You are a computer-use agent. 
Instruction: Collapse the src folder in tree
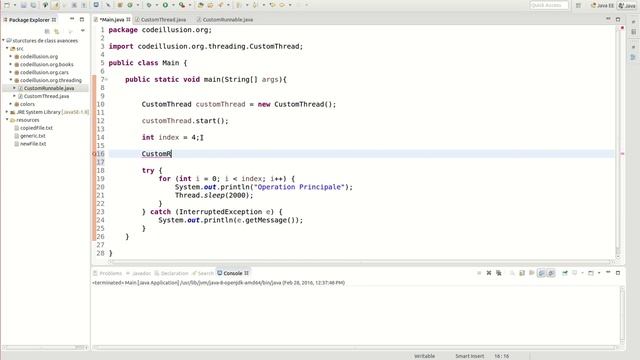click(x=7, y=48)
